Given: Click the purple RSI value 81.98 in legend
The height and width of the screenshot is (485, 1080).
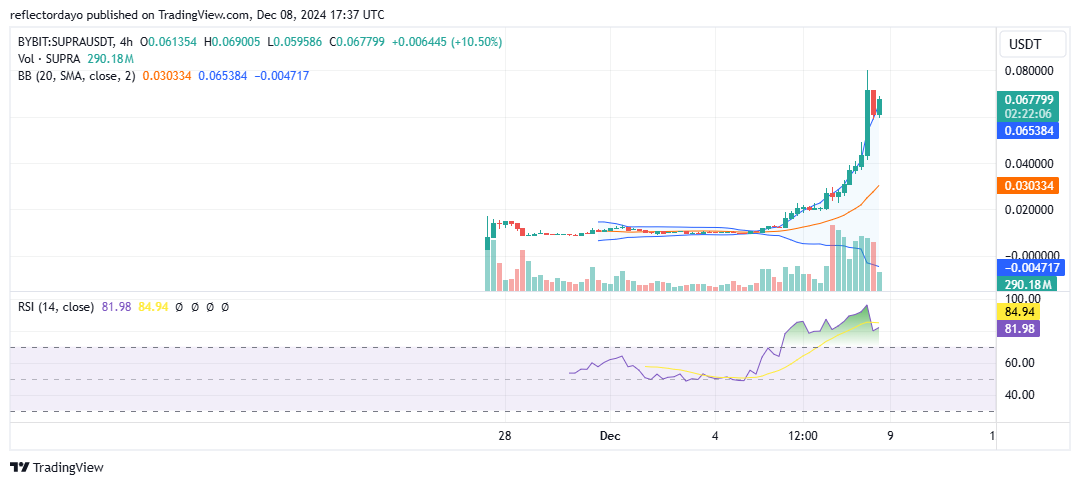Looking at the screenshot, I should pos(115,307).
